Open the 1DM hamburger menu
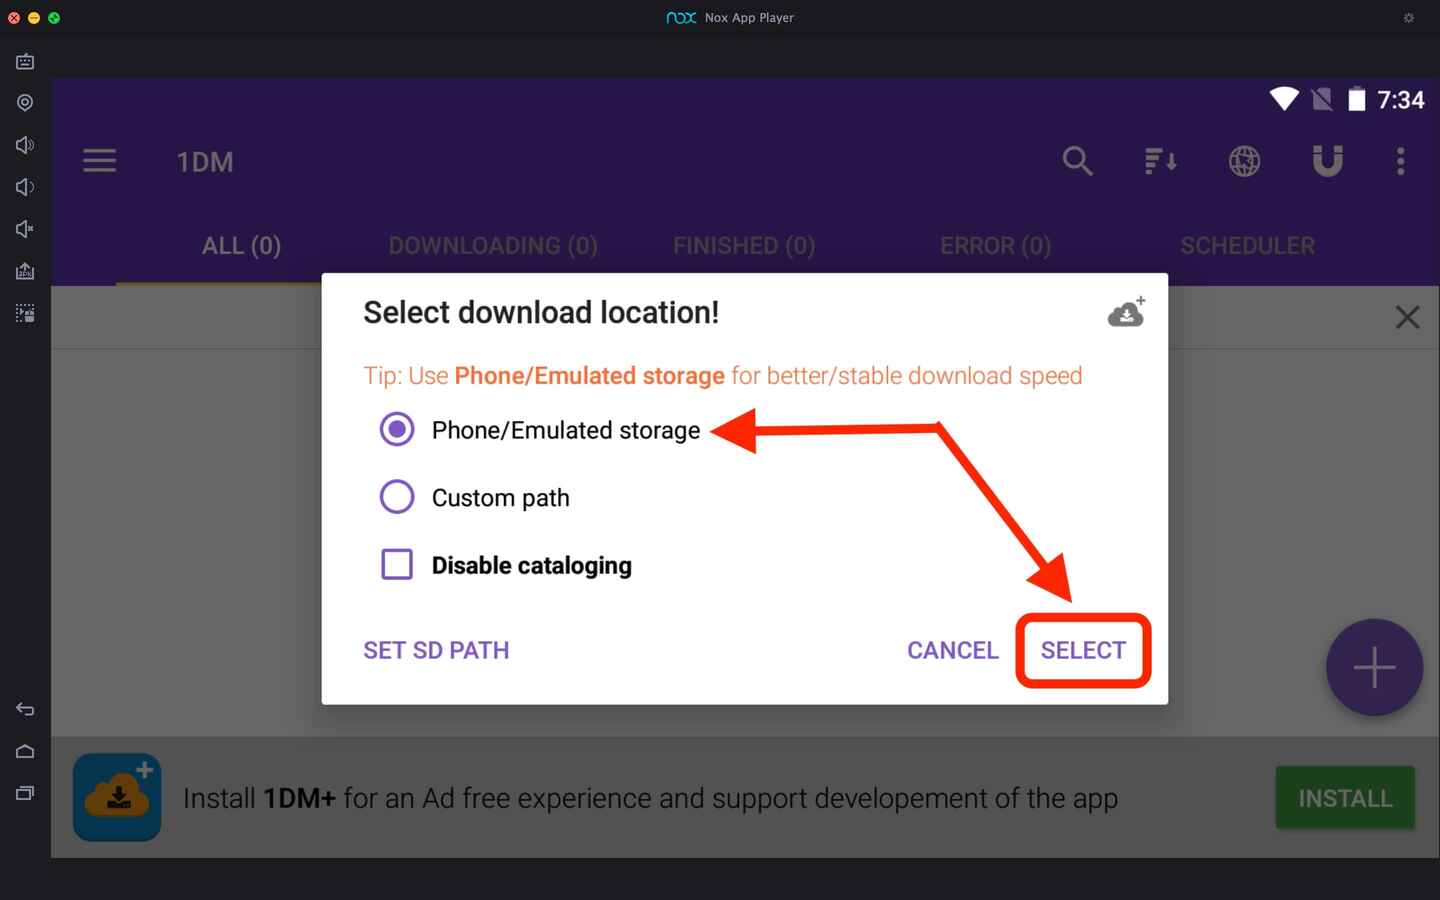 [99, 161]
